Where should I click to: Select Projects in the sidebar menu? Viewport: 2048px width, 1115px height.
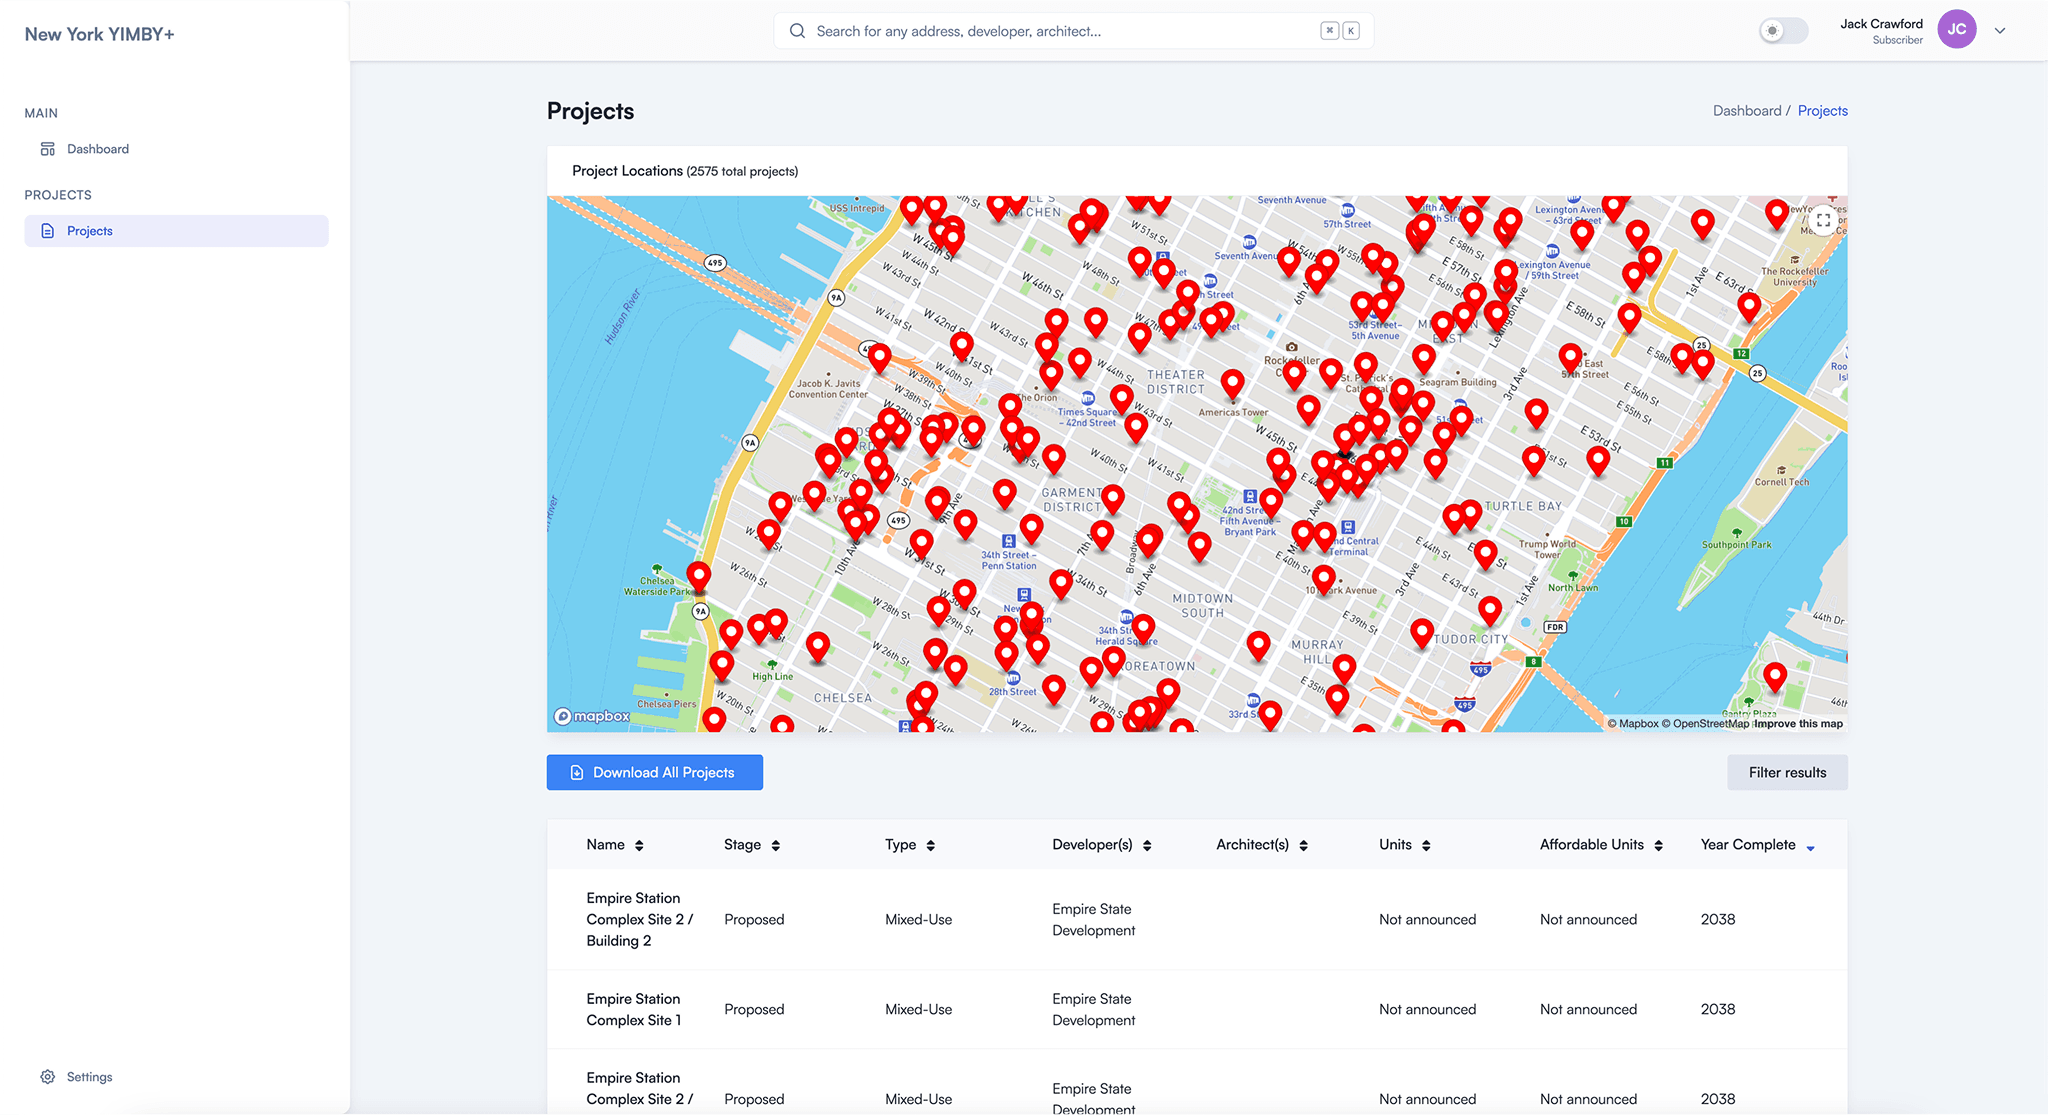[x=90, y=230]
